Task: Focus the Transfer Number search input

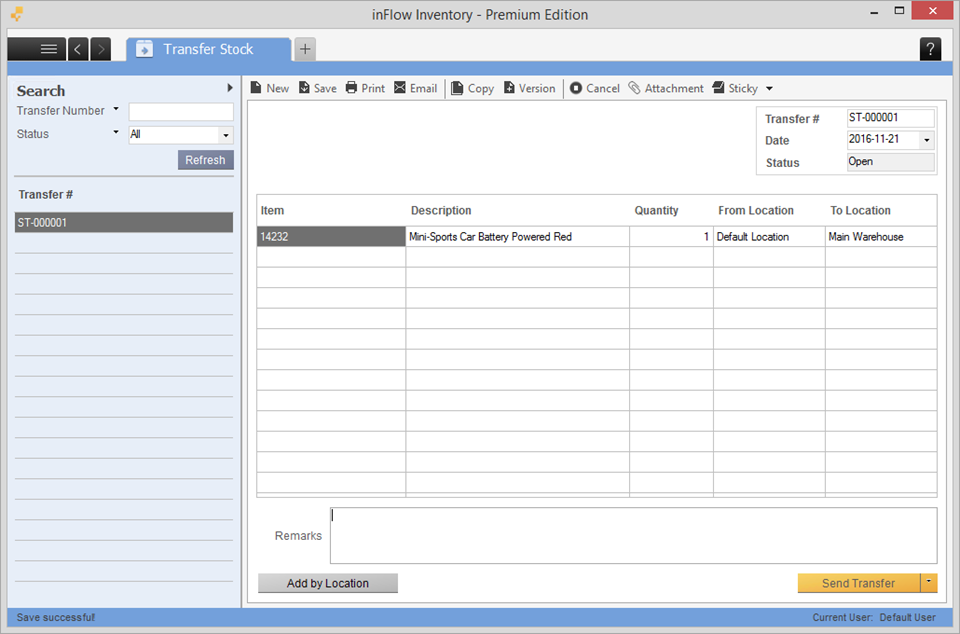Action: [181, 111]
